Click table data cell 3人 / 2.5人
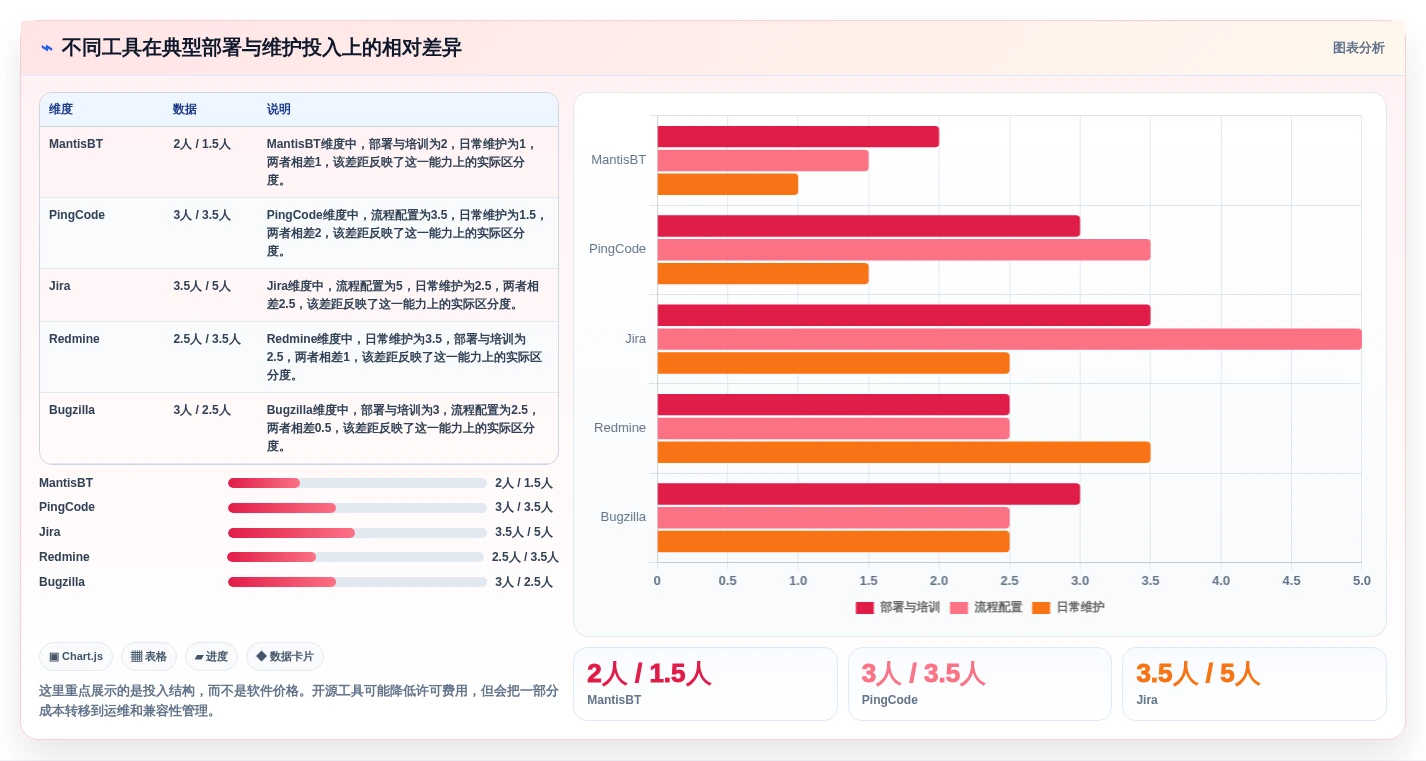1426x761 pixels. pyautogui.click(x=202, y=410)
